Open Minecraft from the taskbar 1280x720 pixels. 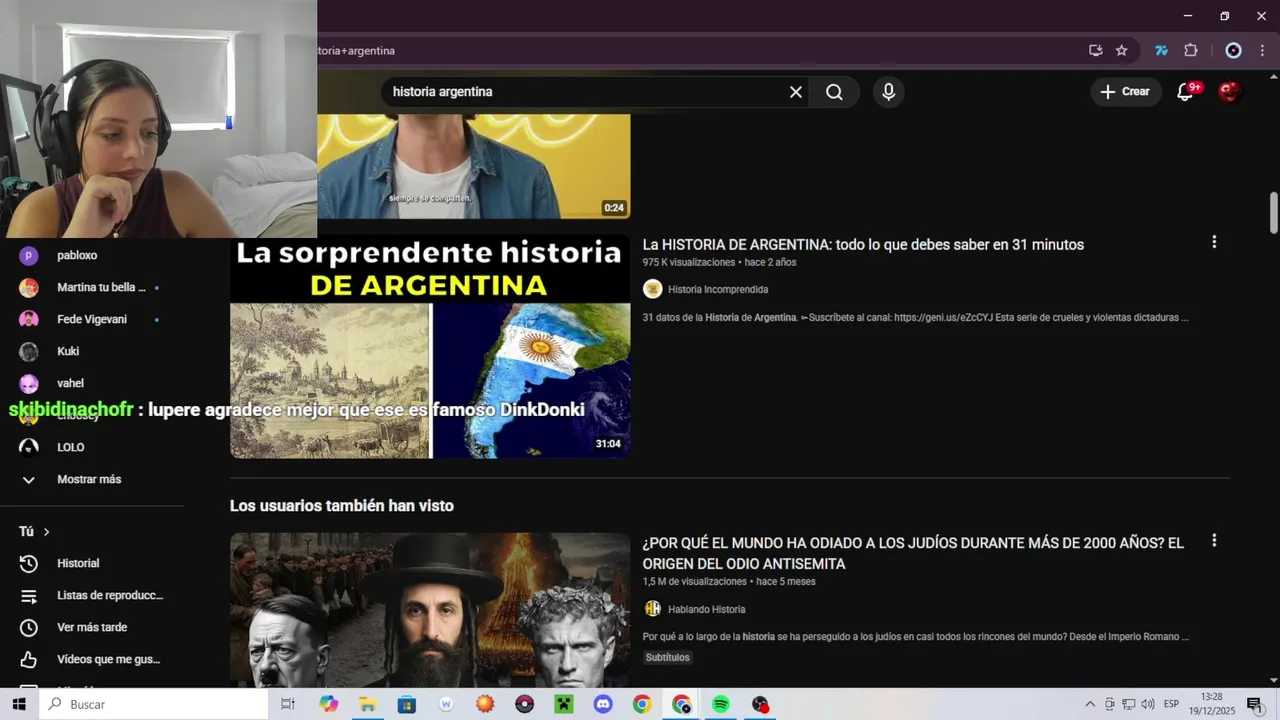point(563,705)
